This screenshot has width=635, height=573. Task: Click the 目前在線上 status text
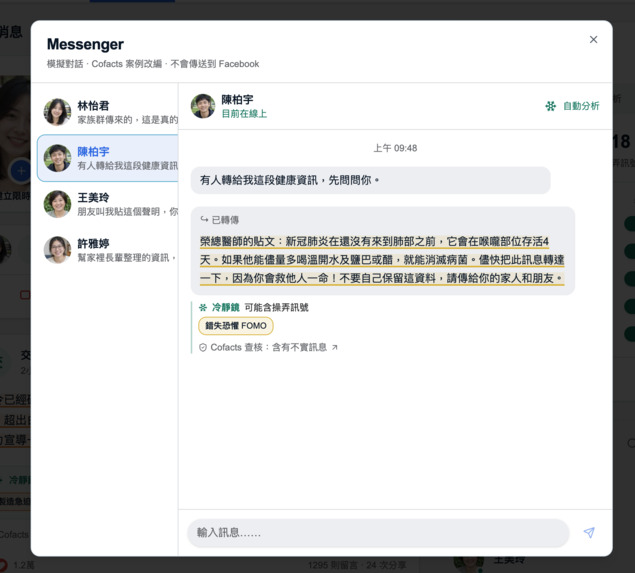point(244,114)
